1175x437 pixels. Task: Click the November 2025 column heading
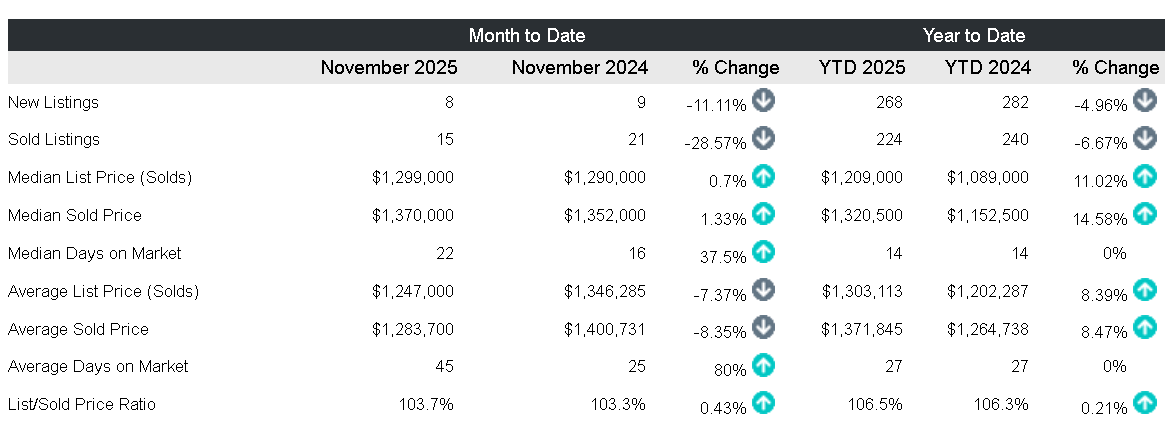coord(389,68)
